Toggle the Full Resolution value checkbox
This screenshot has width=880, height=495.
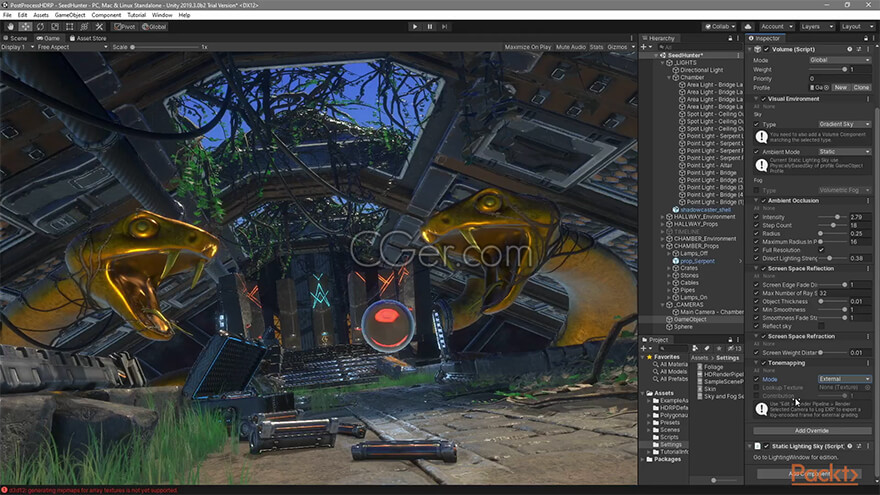(x=822, y=250)
